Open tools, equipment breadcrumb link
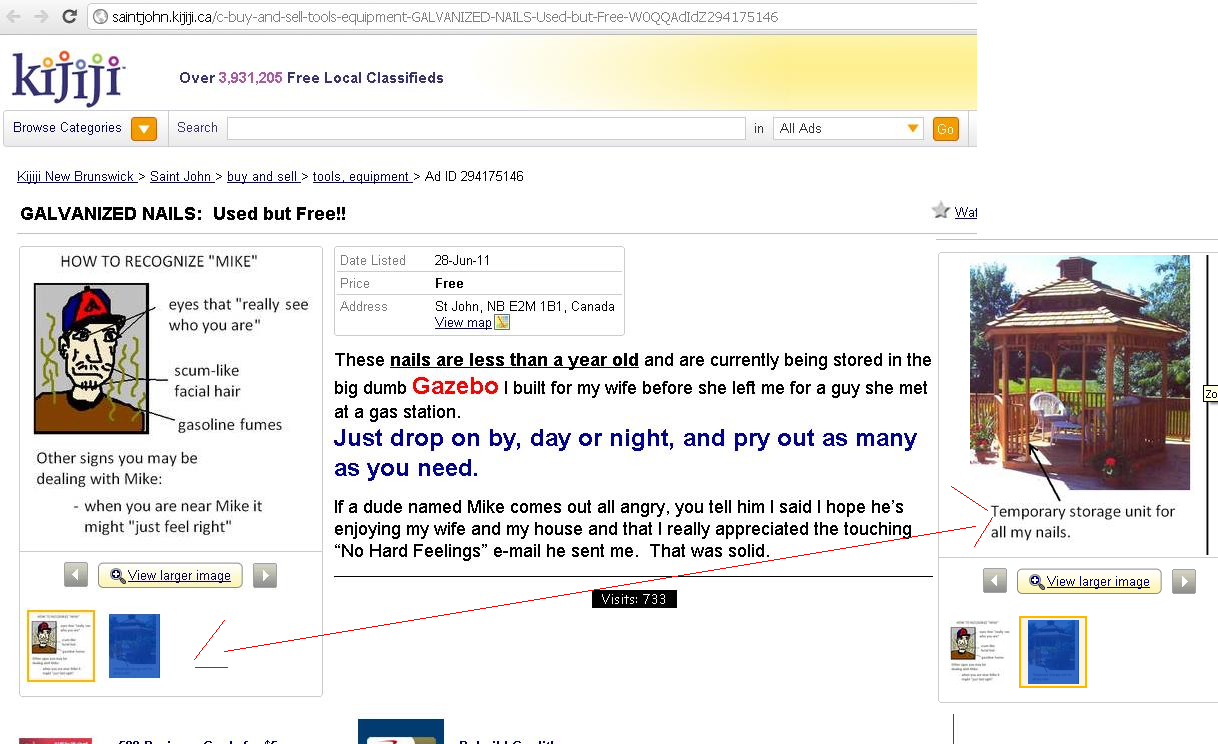Viewport: 1218px width, 744px height. point(361,177)
